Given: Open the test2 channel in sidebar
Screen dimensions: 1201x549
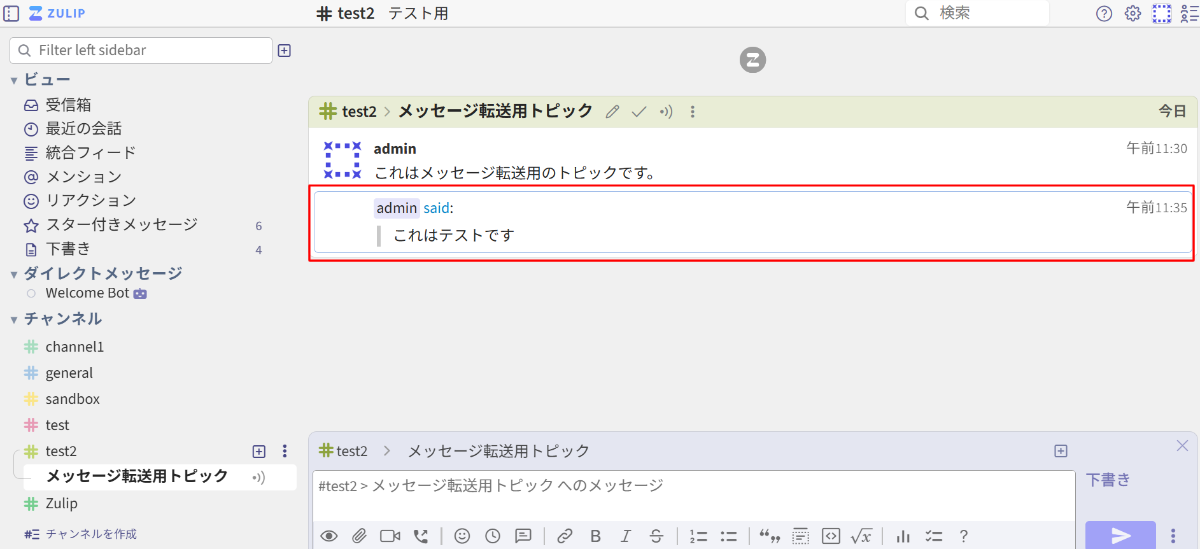Looking at the screenshot, I should 61,451.
